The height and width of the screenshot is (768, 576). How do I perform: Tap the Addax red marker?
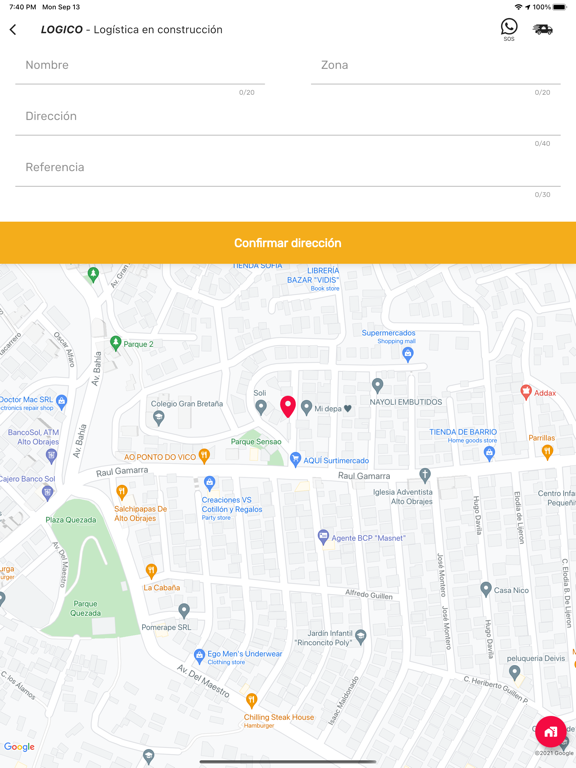point(526,392)
